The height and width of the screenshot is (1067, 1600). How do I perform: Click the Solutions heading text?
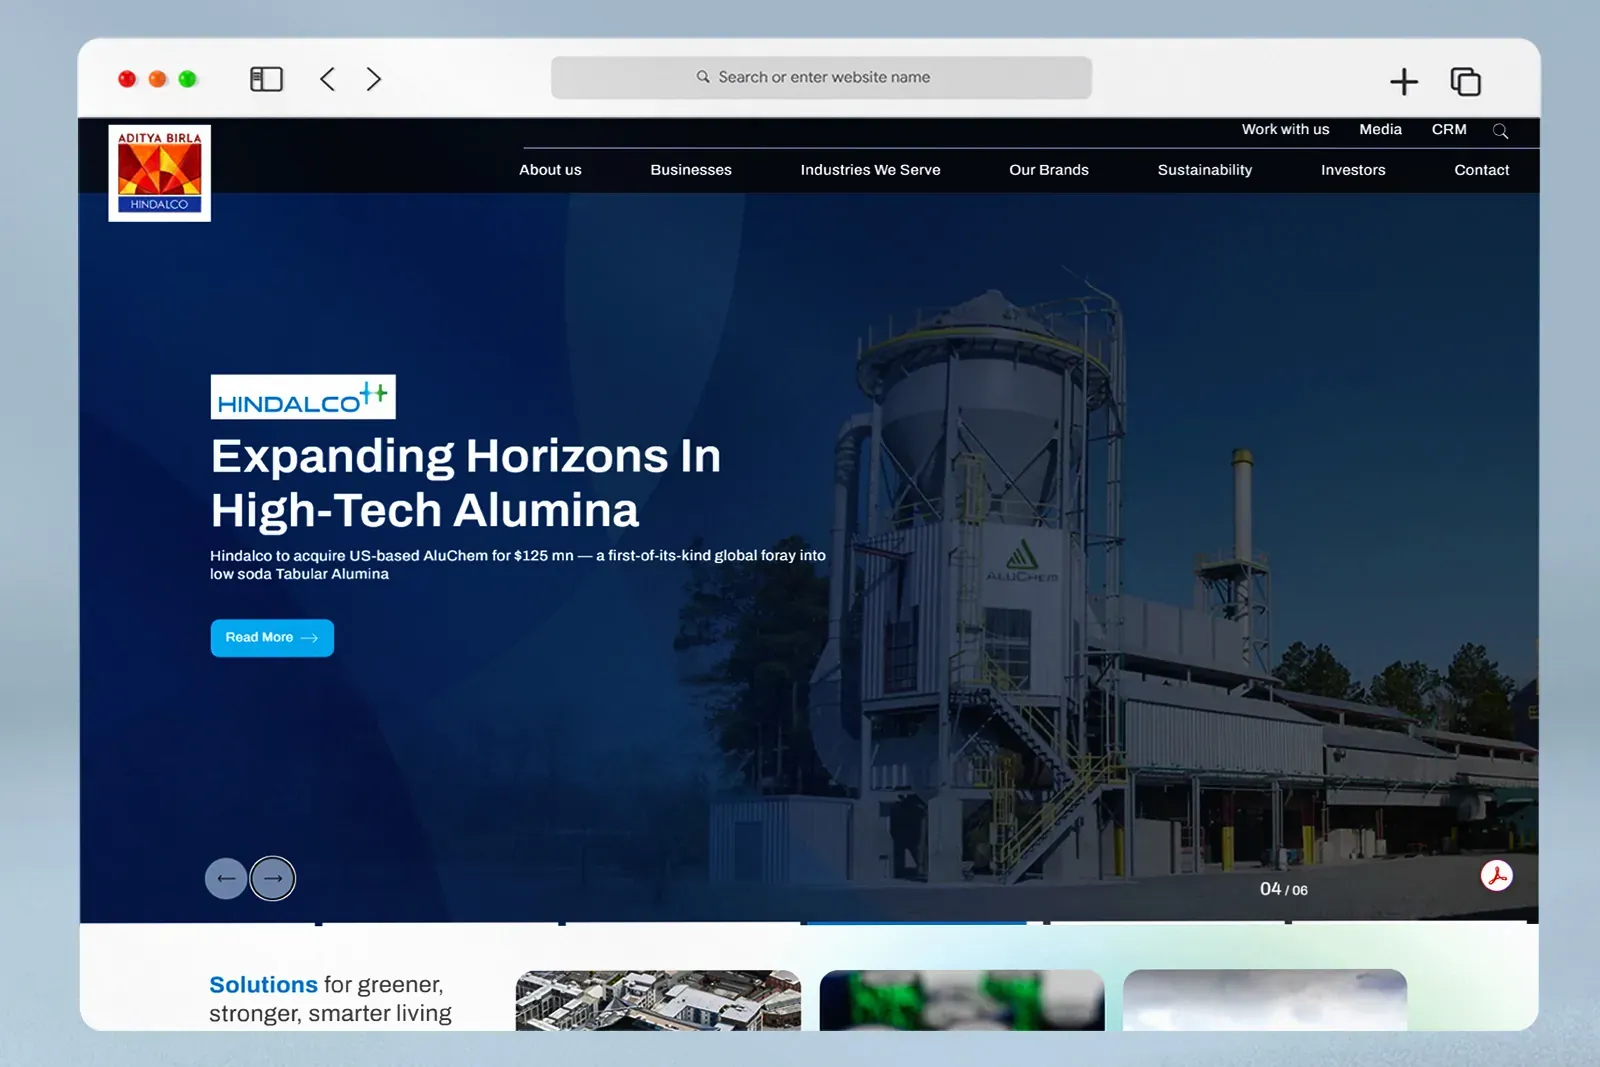[263, 985]
